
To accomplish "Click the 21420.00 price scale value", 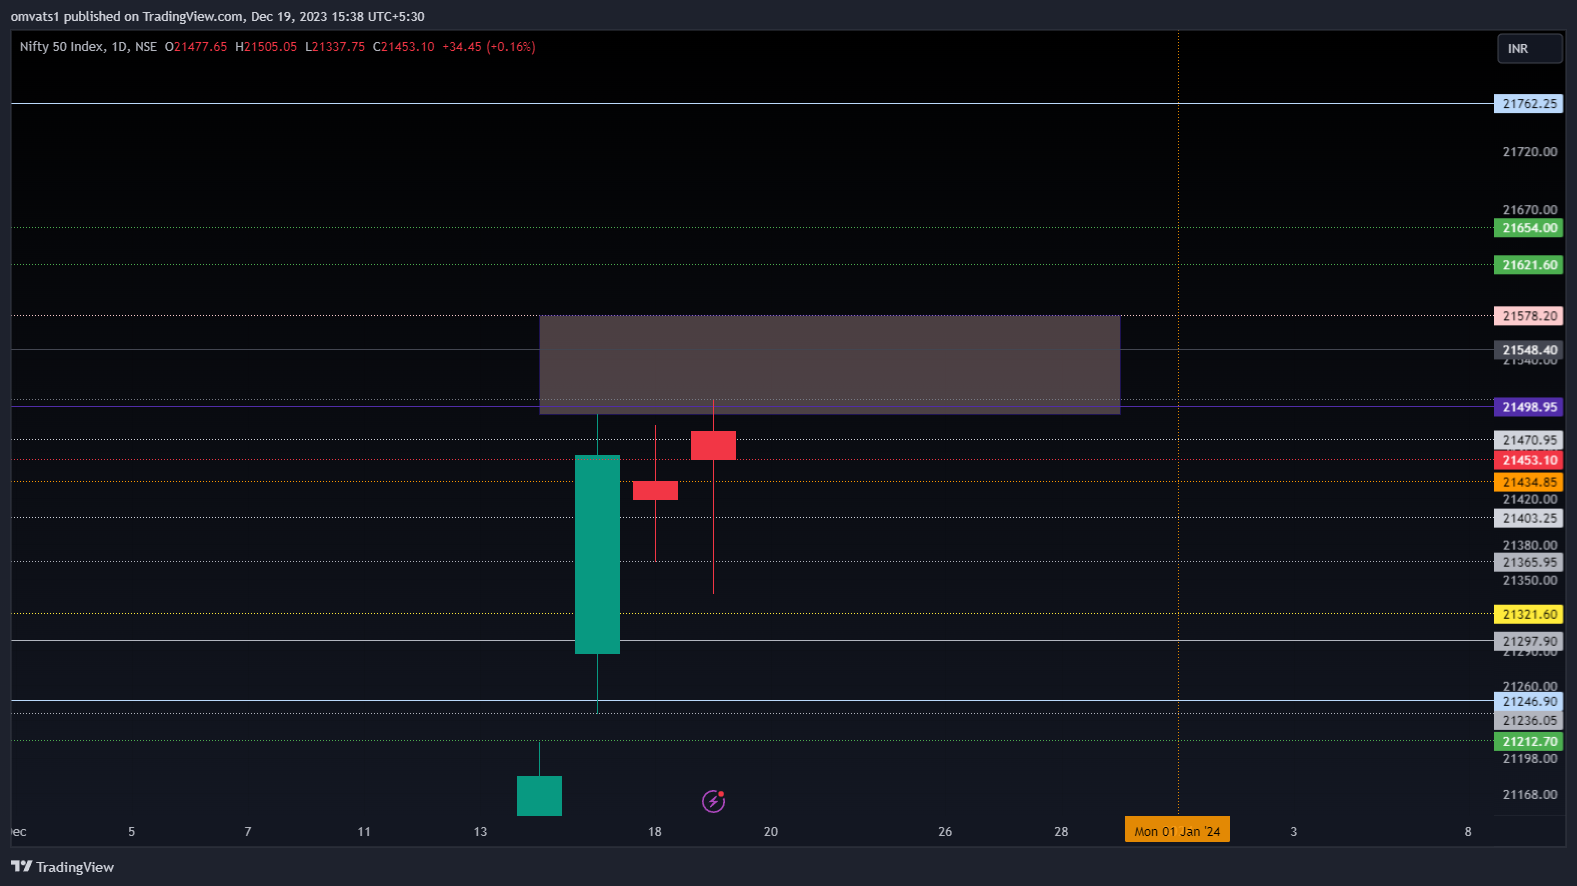I will [1529, 500].
